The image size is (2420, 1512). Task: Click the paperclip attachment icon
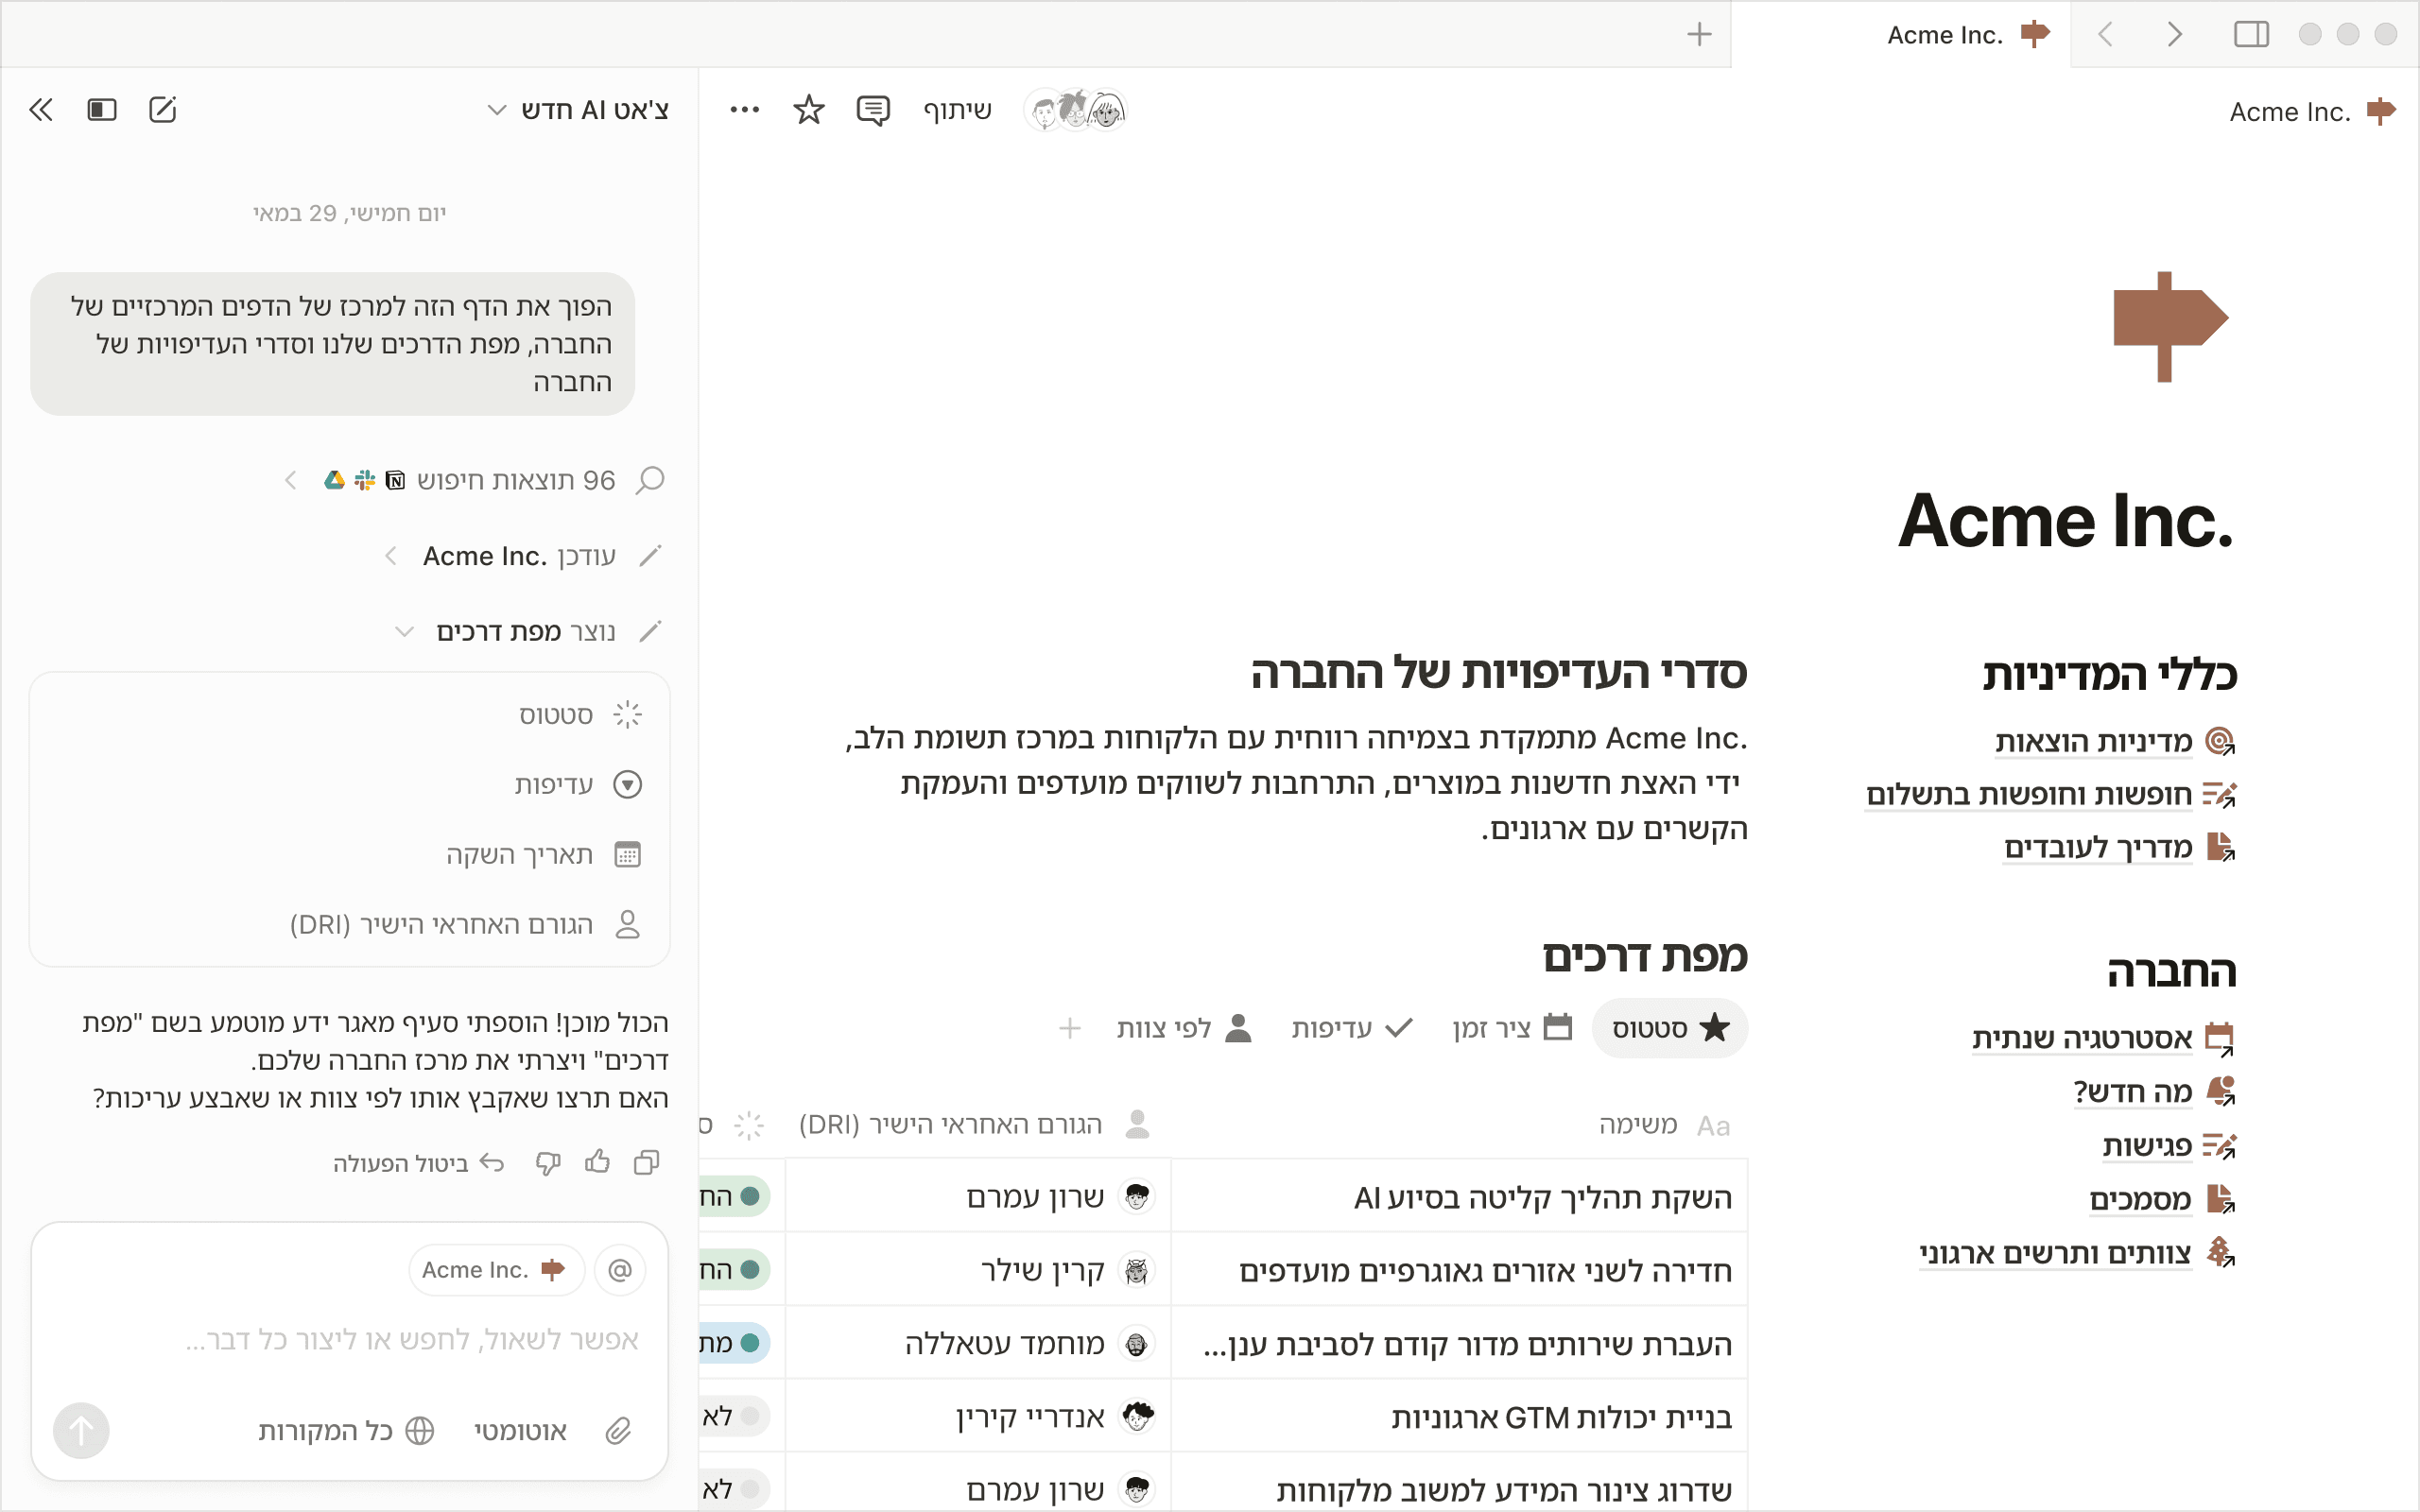(619, 1431)
